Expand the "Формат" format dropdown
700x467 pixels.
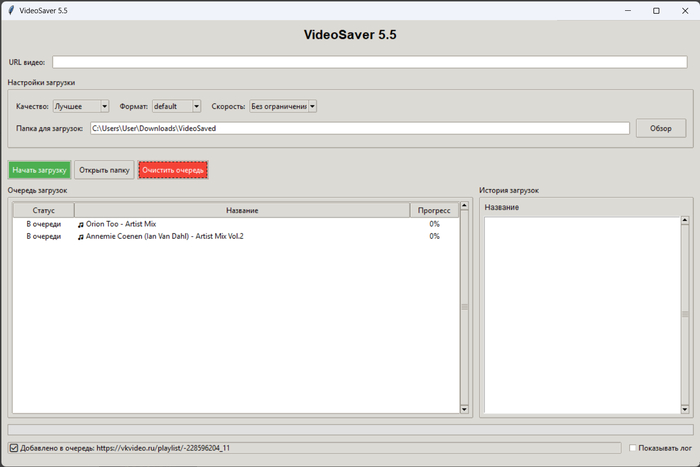176,106
